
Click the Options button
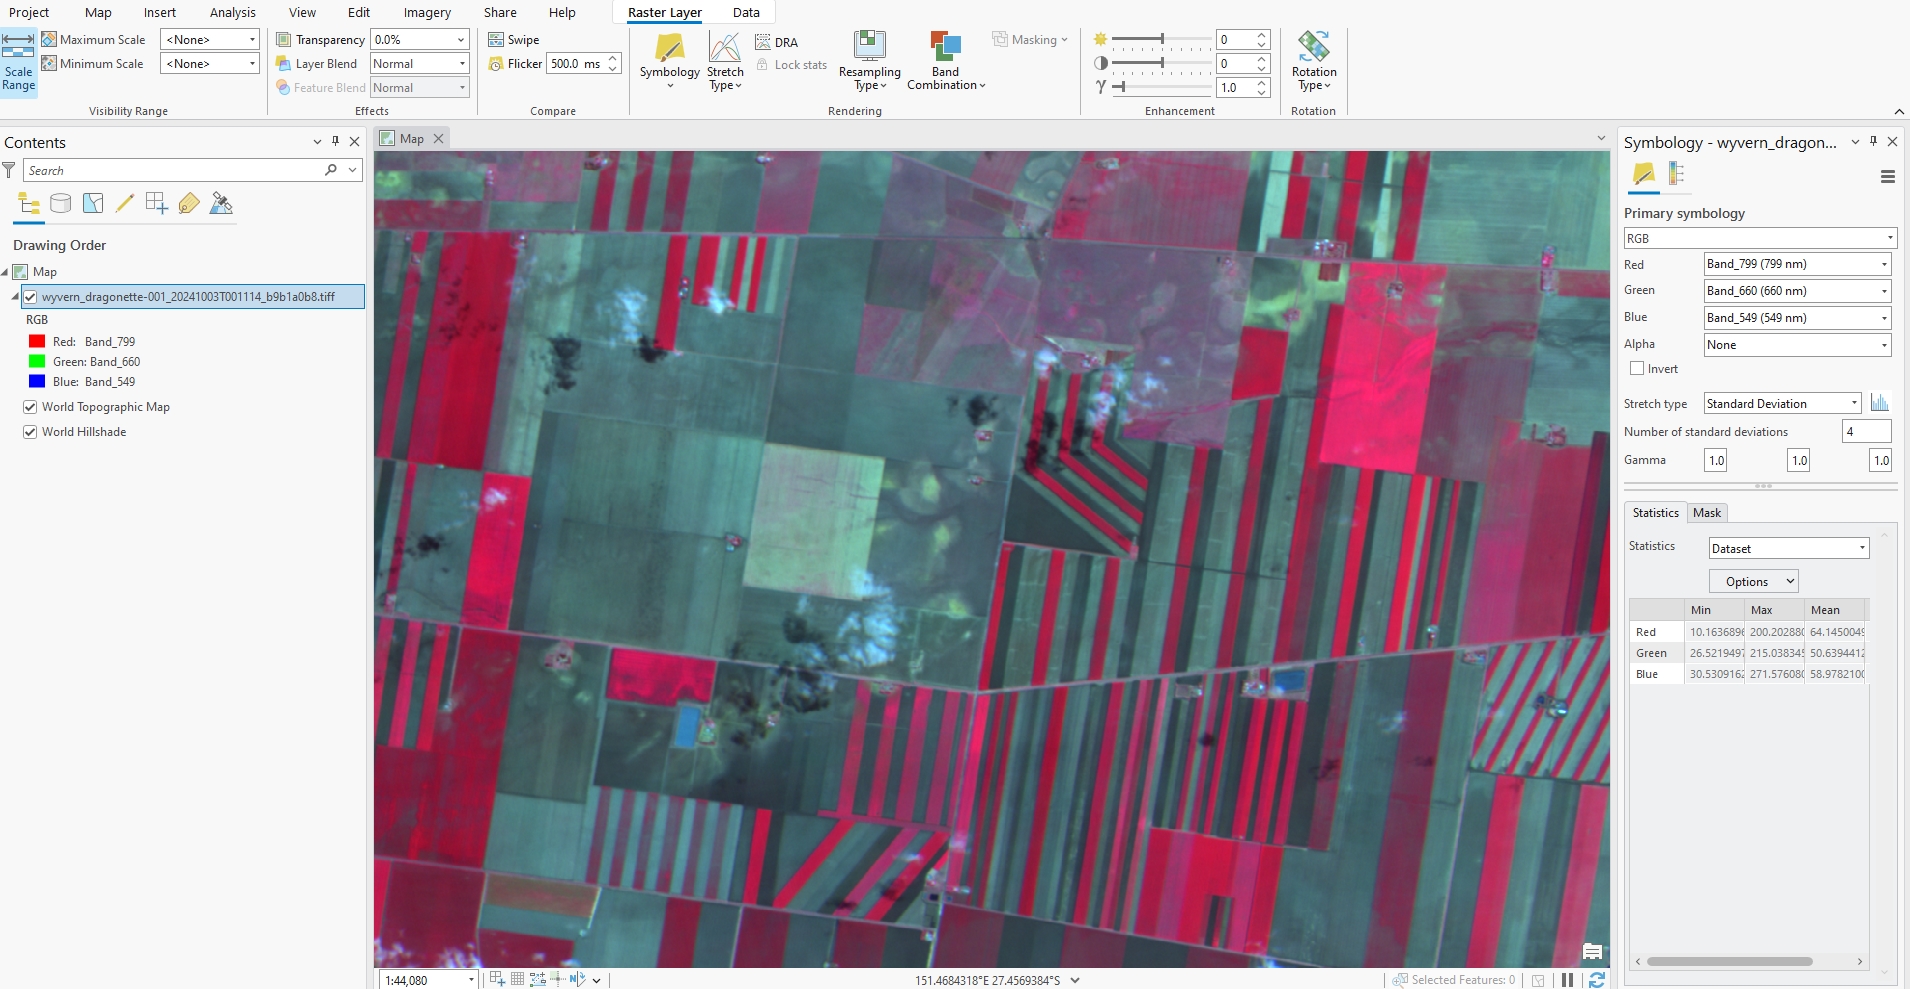coord(1753,582)
